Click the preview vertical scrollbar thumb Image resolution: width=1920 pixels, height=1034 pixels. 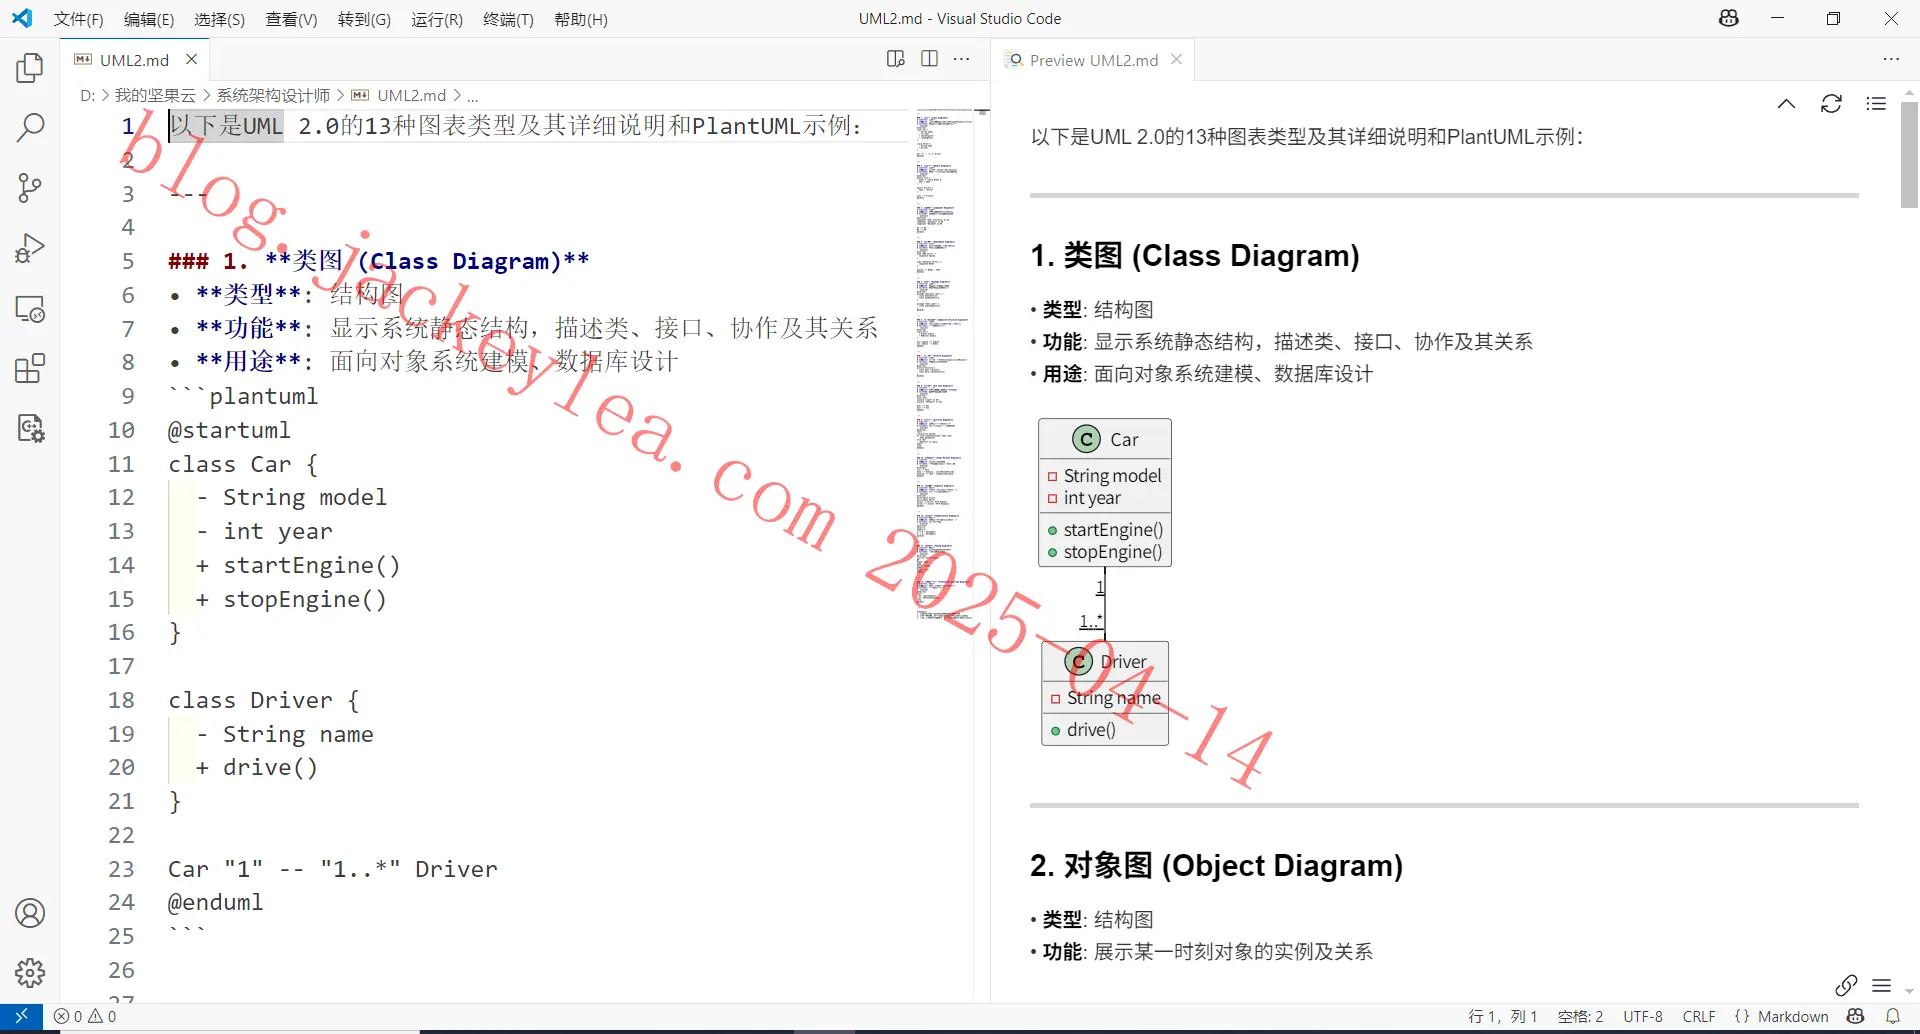pyautogui.click(x=1909, y=154)
